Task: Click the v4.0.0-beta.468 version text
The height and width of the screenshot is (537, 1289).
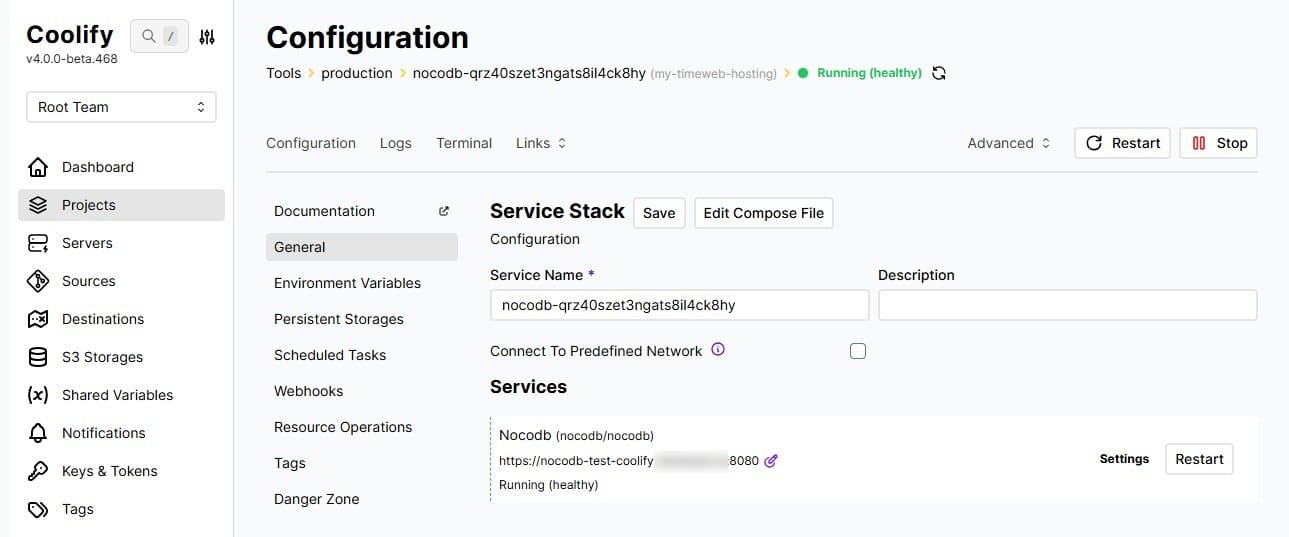Action: click(72, 59)
